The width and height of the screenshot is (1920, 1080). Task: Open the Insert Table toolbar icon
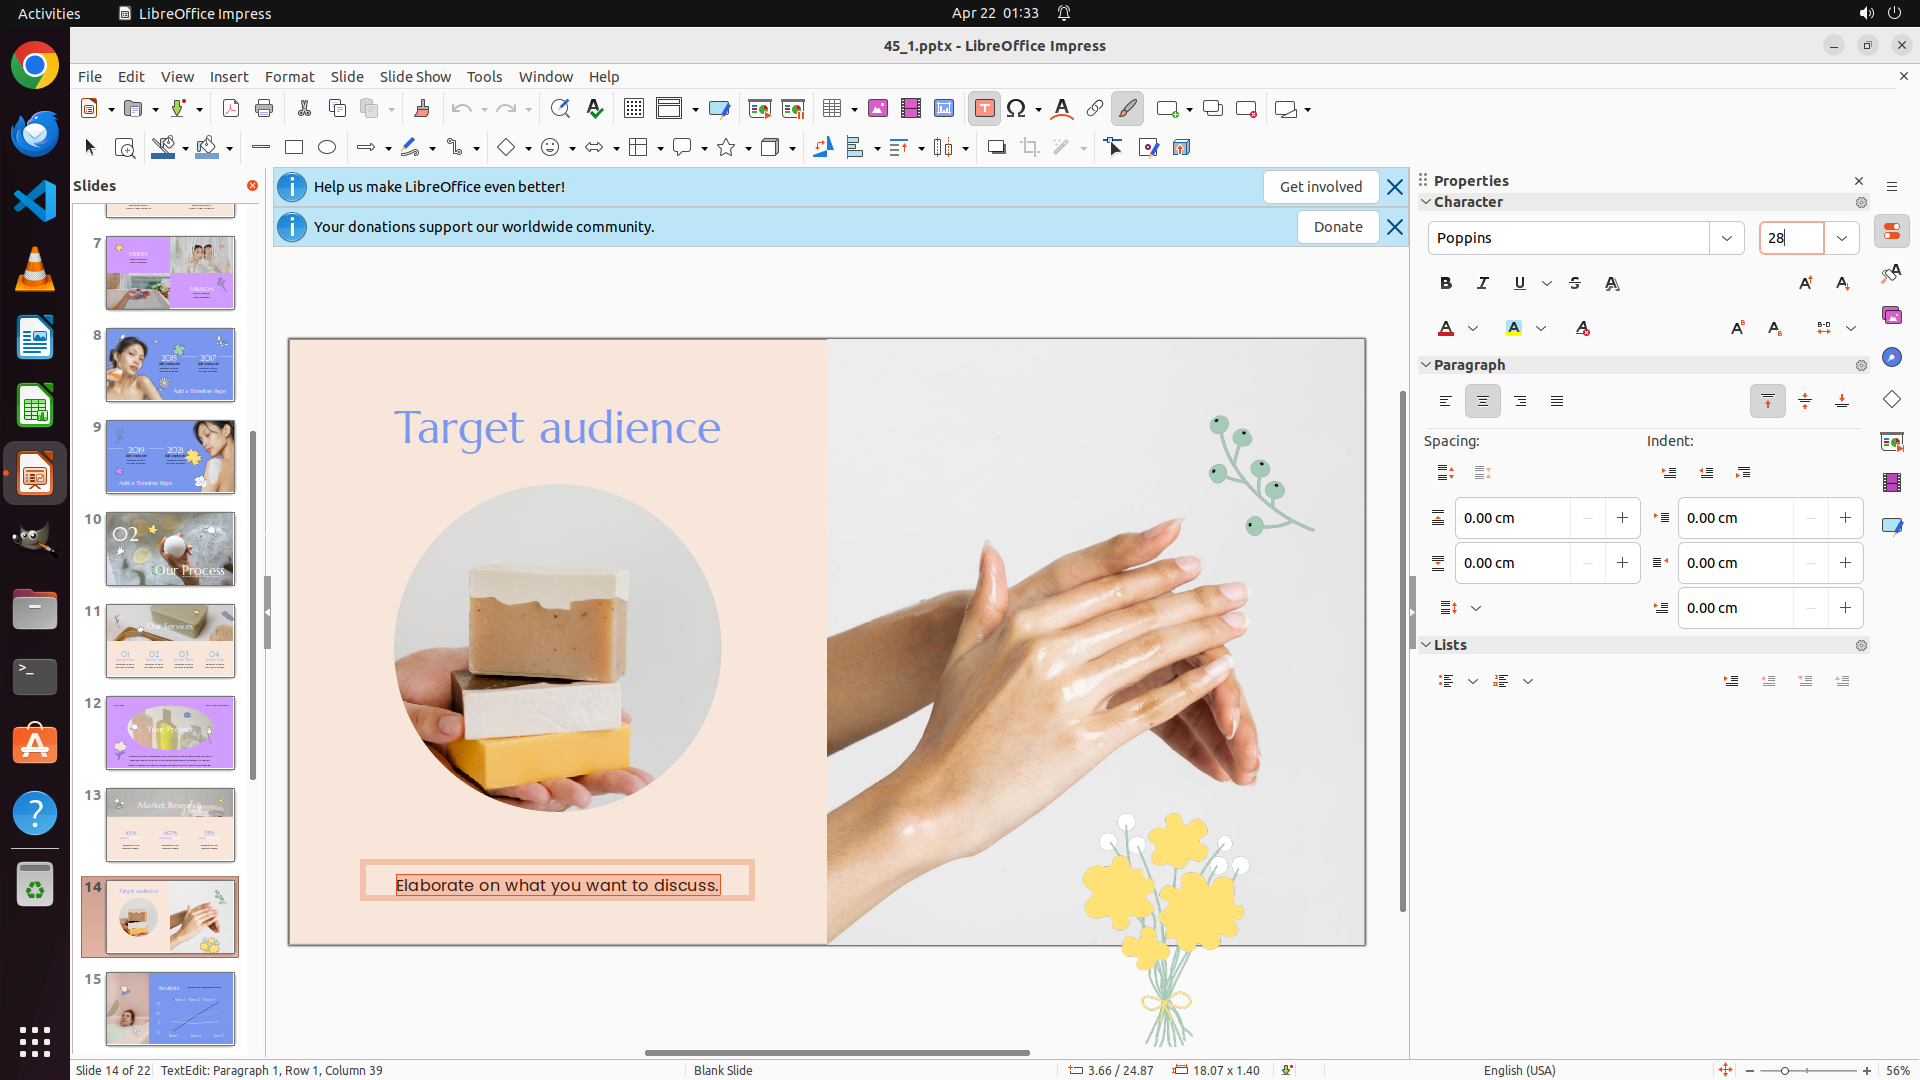pos(832,109)
